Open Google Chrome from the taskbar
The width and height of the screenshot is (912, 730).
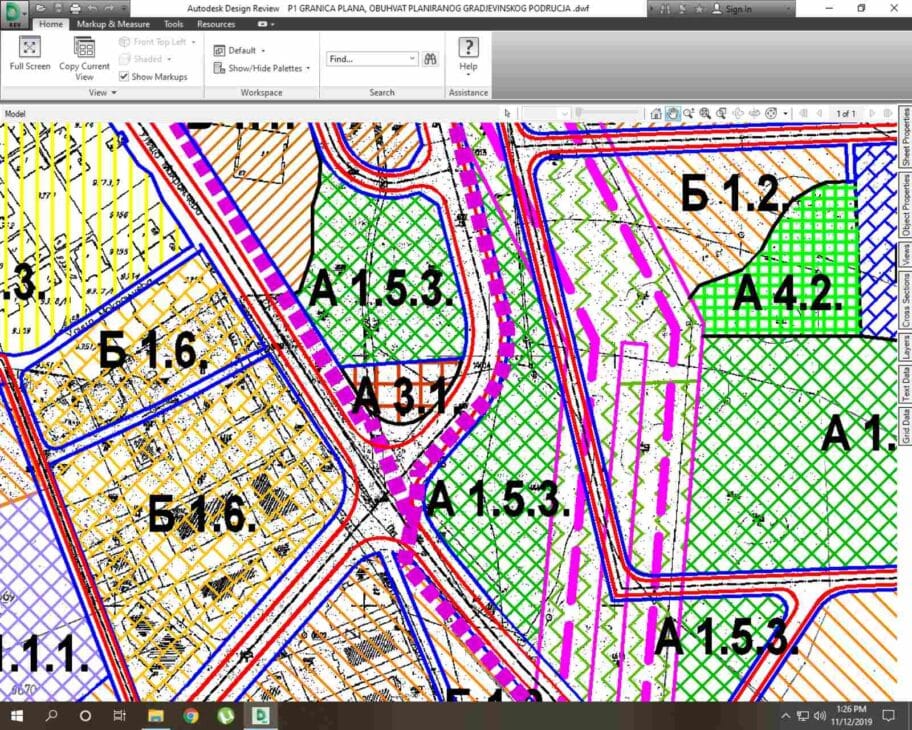click(x=191, y=716)
